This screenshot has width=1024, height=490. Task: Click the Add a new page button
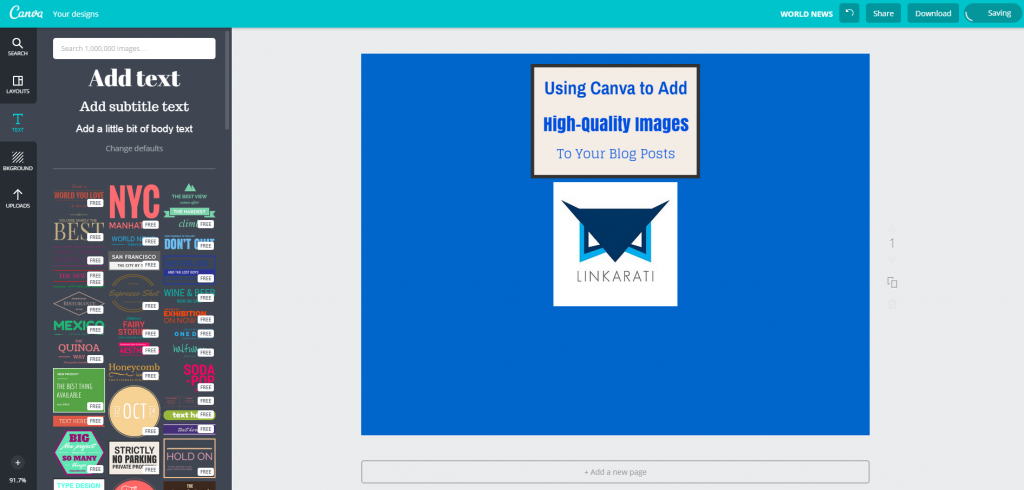point(615,472)
